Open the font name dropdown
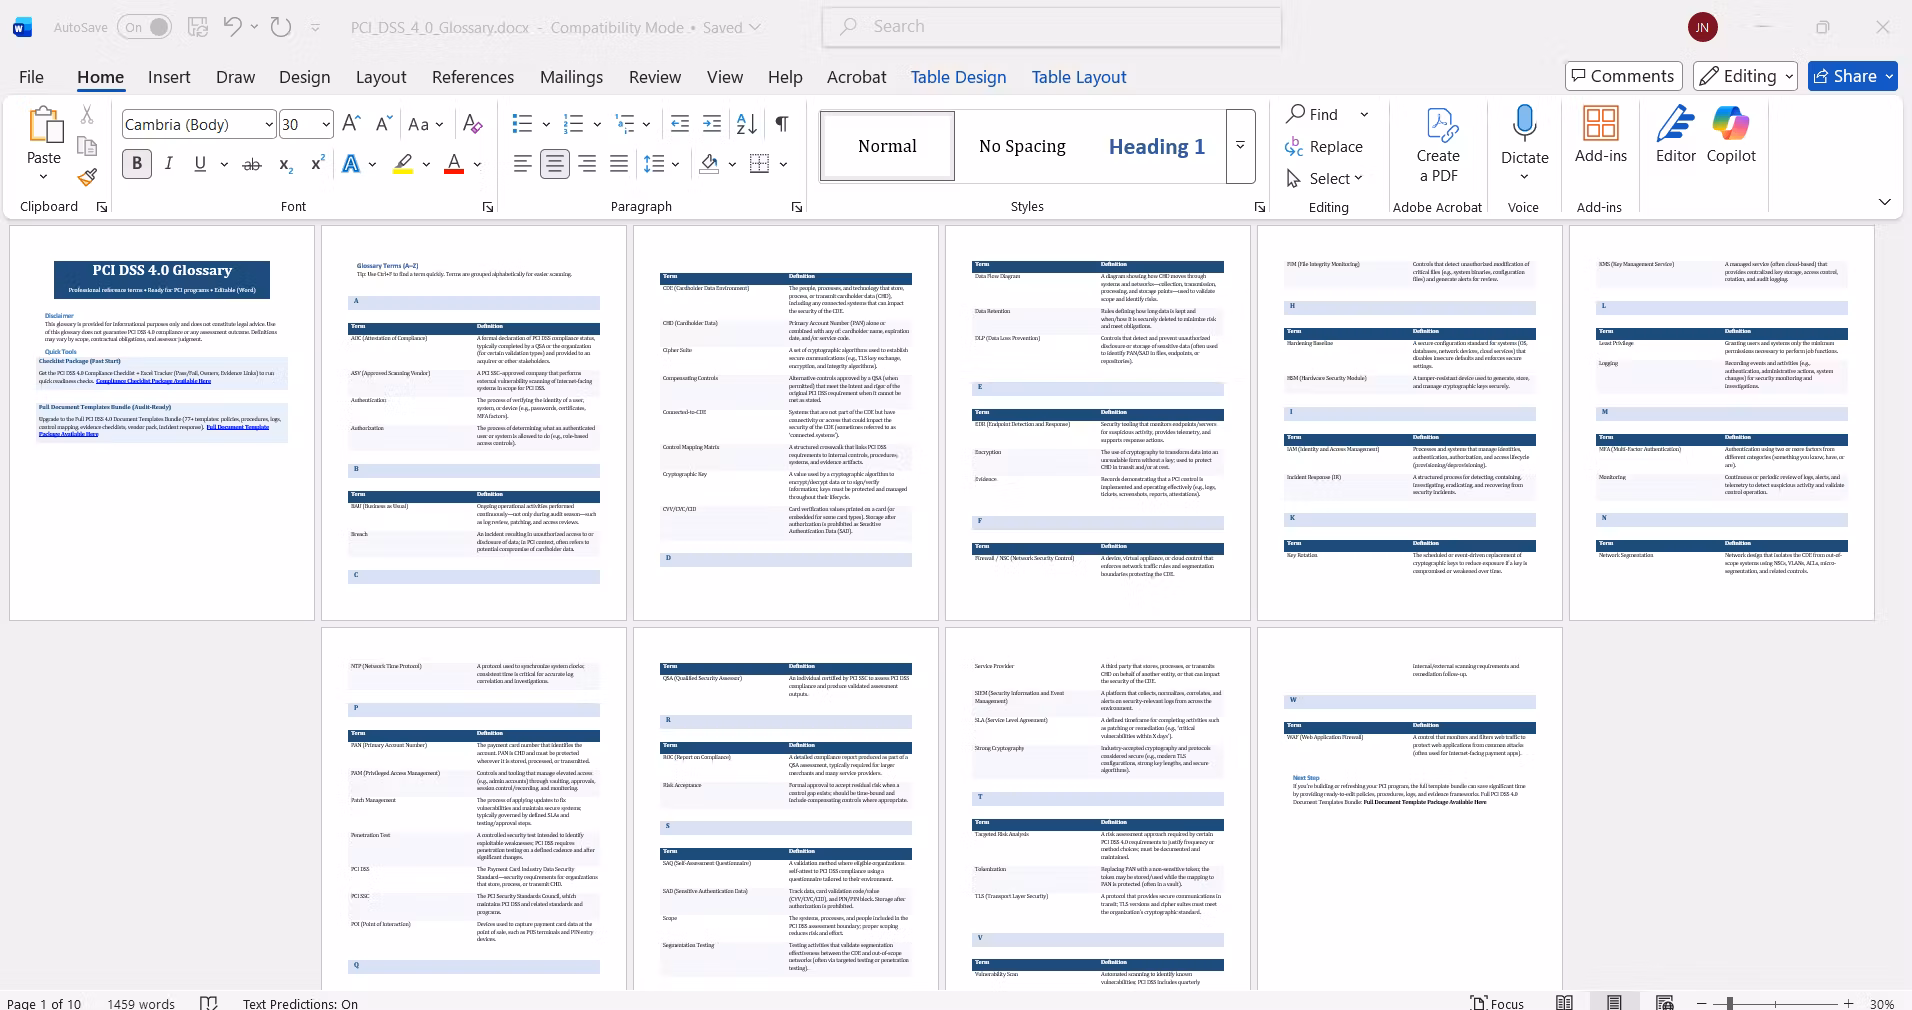Viewport: 1912px width, 1010px height. coord(269,124)
